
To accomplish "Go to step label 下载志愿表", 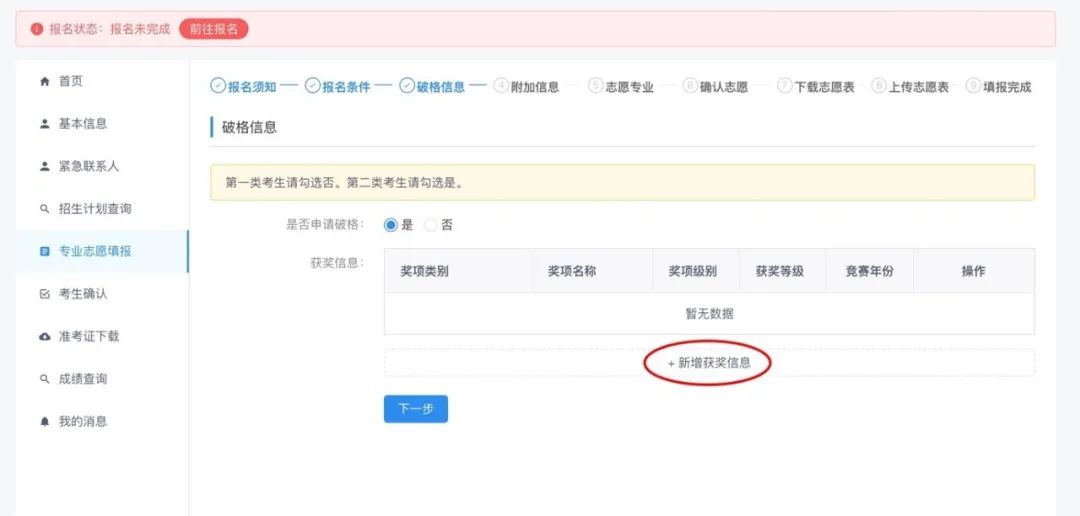I will pyautogui.click(x=824, y=87).
